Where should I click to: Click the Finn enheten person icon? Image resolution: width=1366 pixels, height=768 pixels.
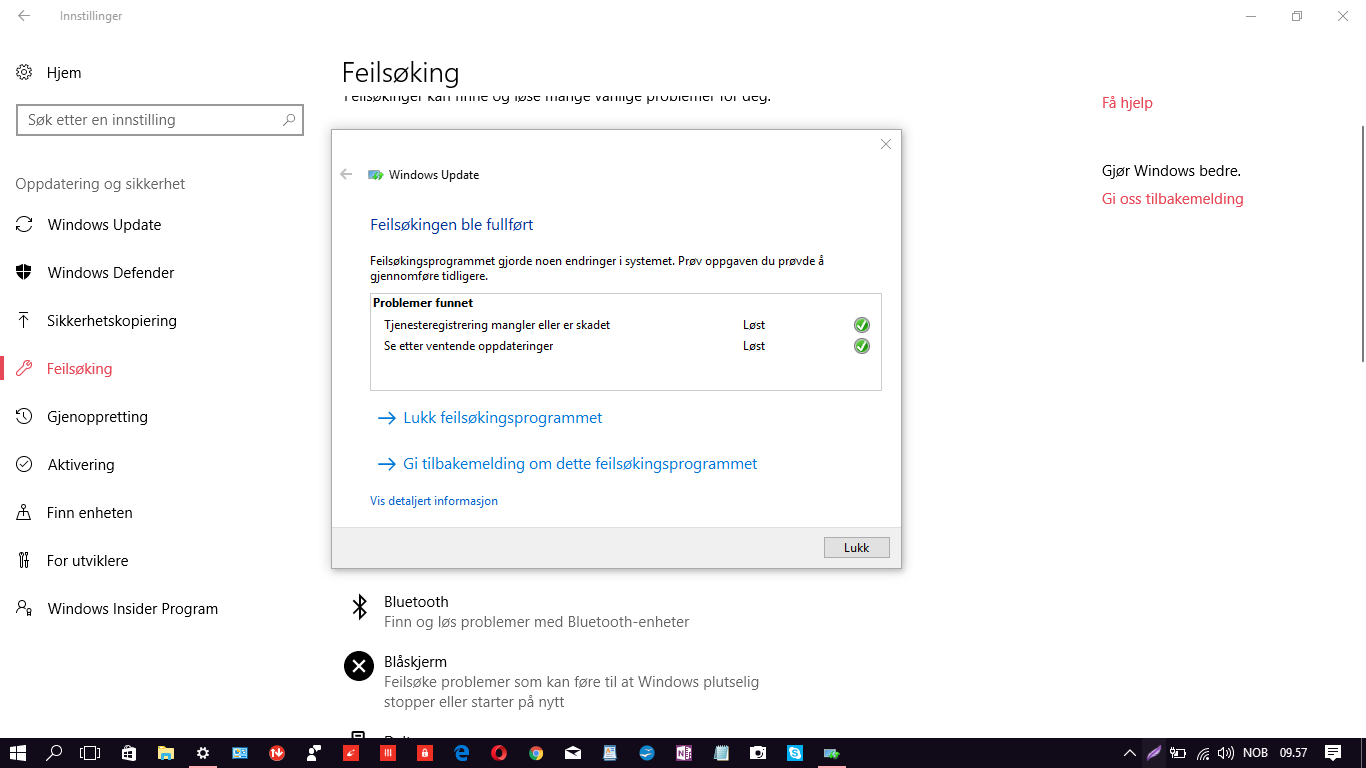[x=24, y=513]
